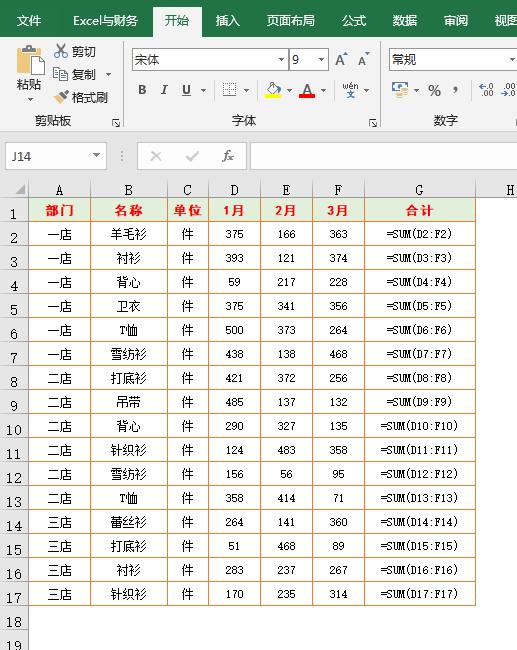Expand the Name Box dropdown

tap(96, 155)
